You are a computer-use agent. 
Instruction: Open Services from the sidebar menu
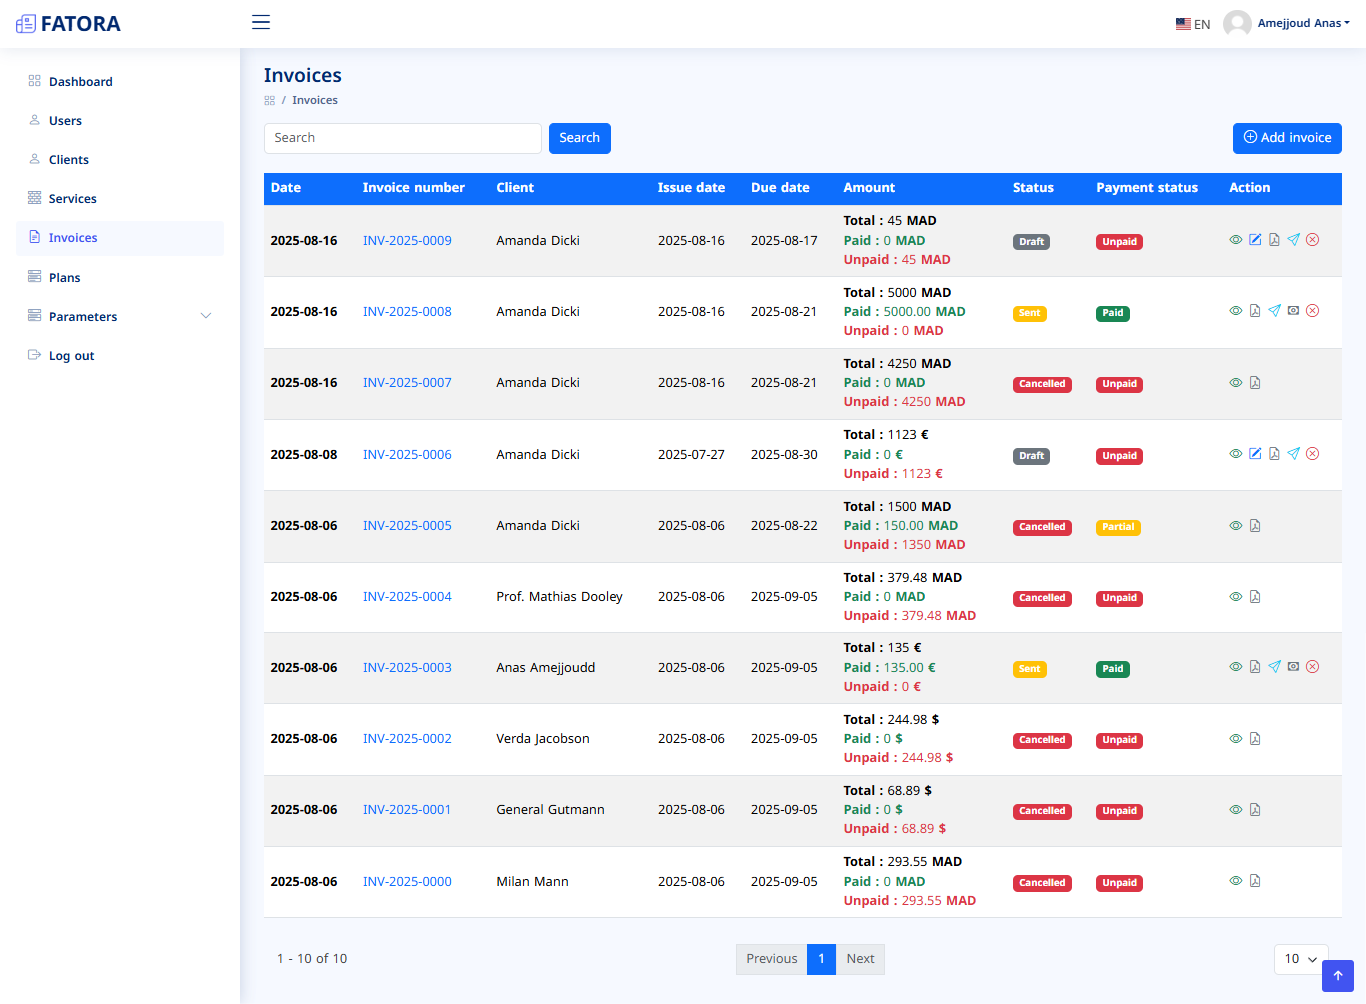pos(73,199)
